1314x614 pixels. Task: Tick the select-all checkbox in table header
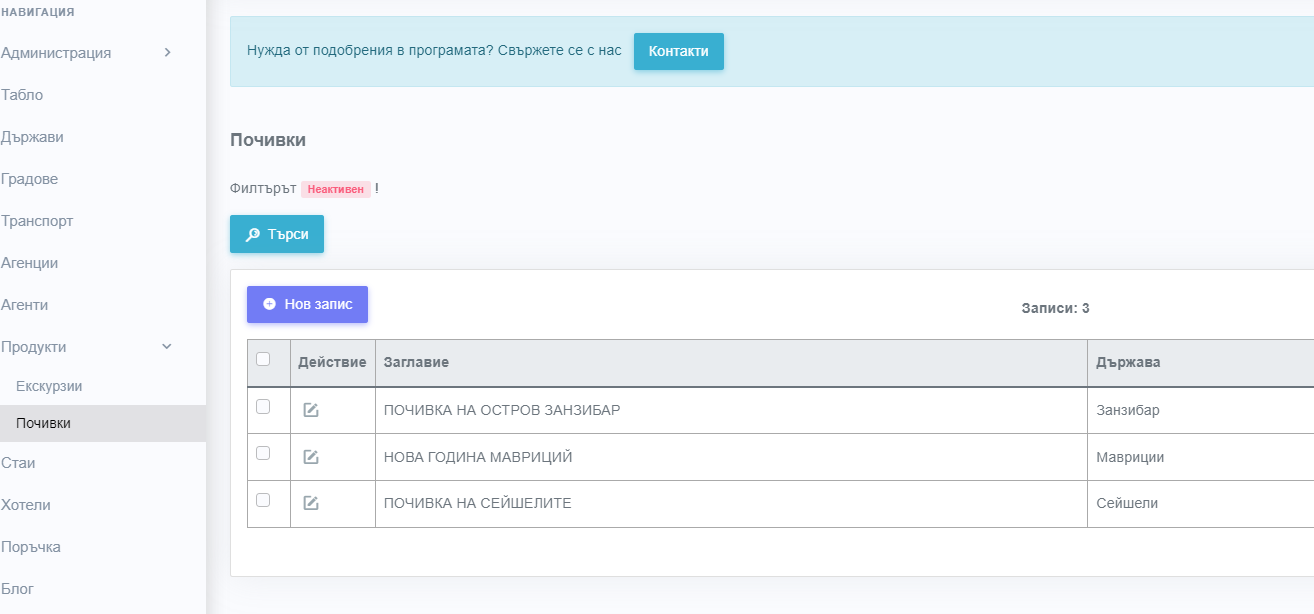[263, 359]
